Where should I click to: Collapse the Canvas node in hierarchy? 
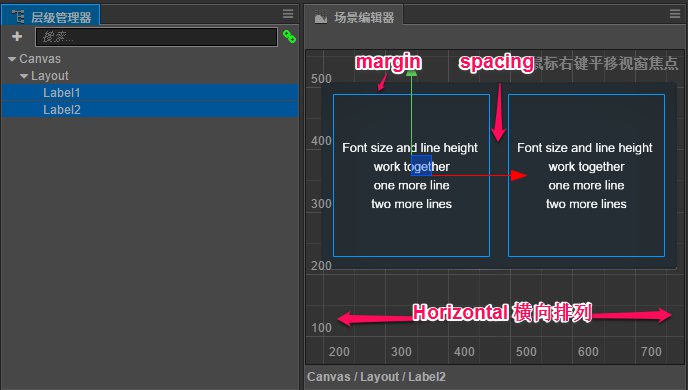click(x=12, y=59)
